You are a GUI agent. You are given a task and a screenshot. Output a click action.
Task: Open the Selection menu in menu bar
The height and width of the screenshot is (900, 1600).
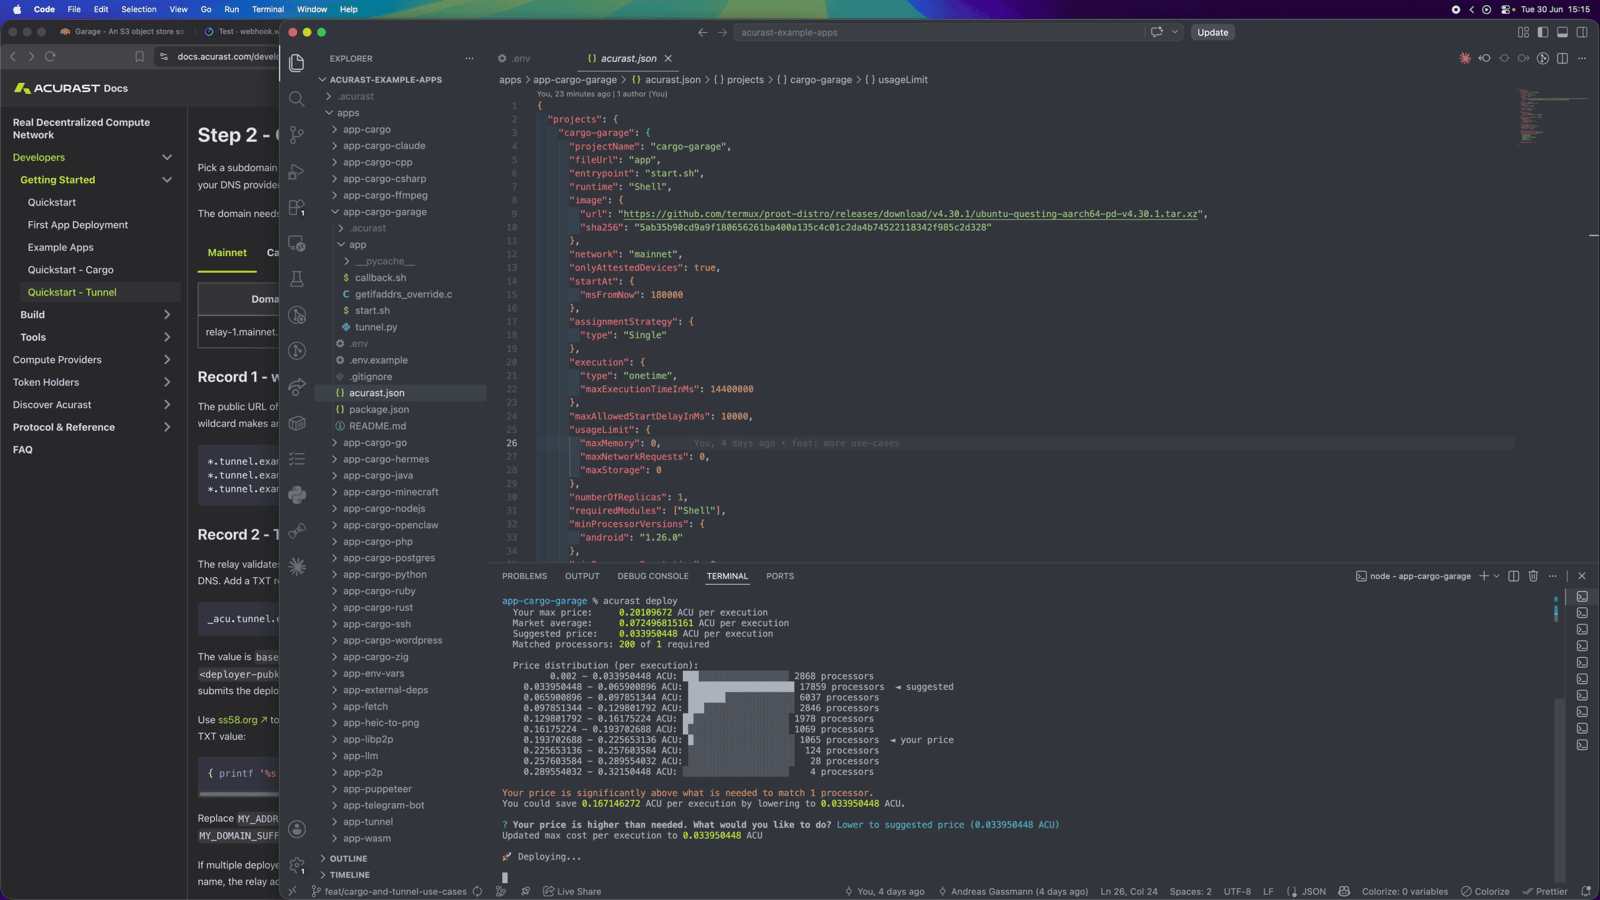pos(139,9)
